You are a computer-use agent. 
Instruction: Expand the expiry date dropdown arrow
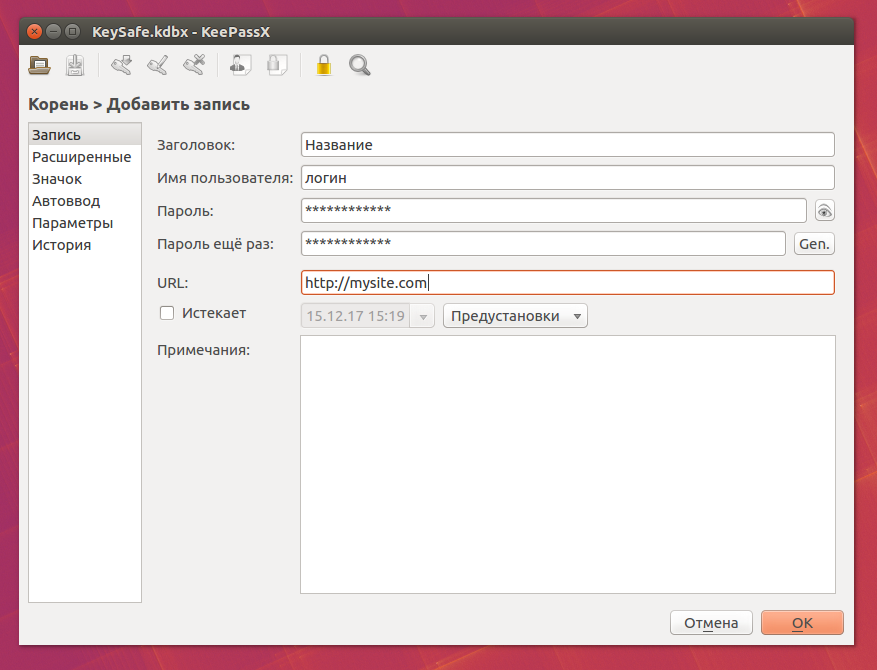coord(423,316)
